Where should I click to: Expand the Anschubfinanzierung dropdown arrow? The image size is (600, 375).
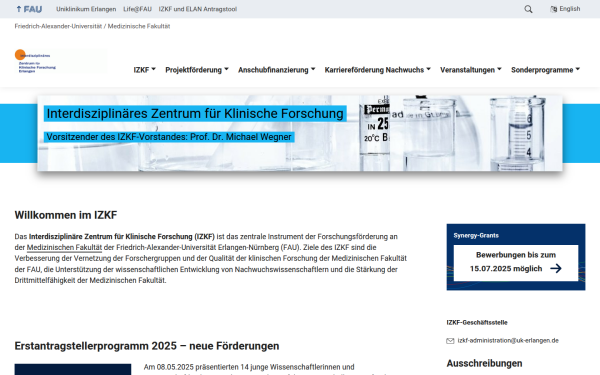tap(313, 69)
